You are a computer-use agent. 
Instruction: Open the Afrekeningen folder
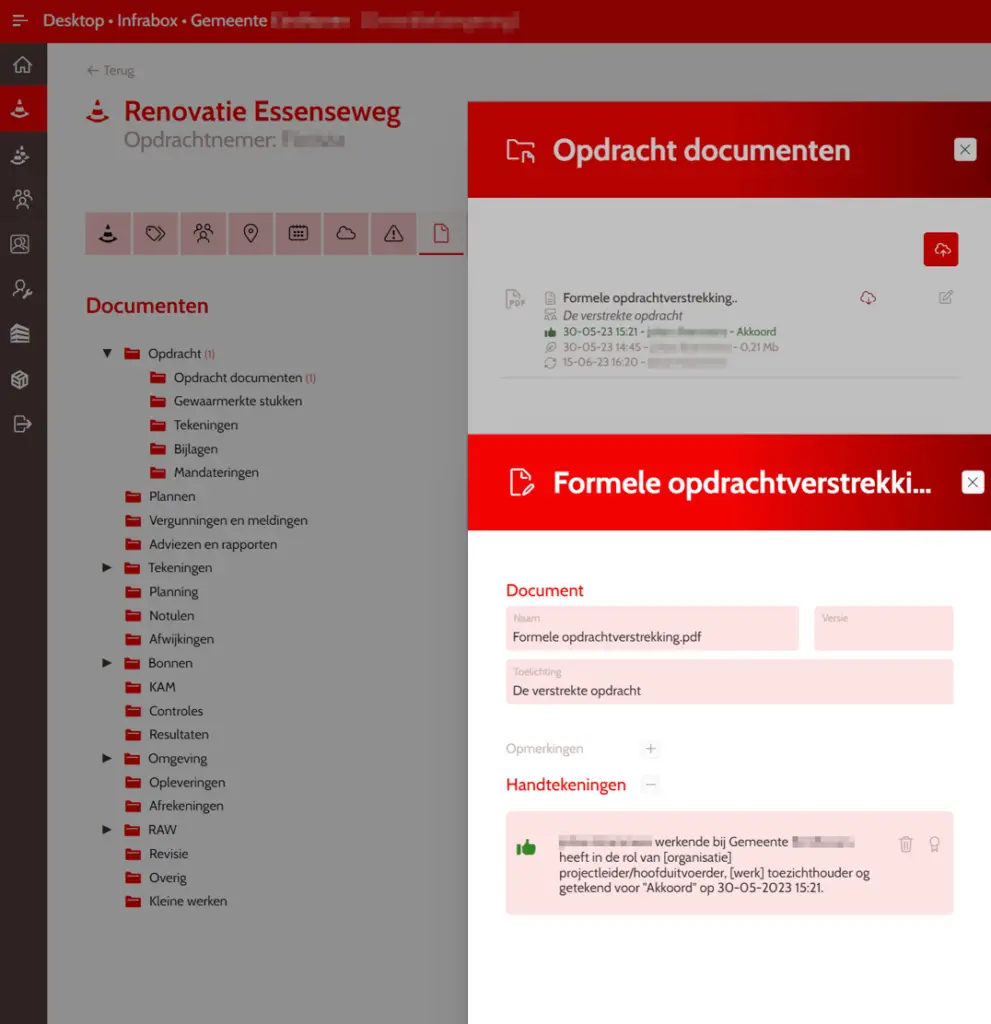click(174, 806)
